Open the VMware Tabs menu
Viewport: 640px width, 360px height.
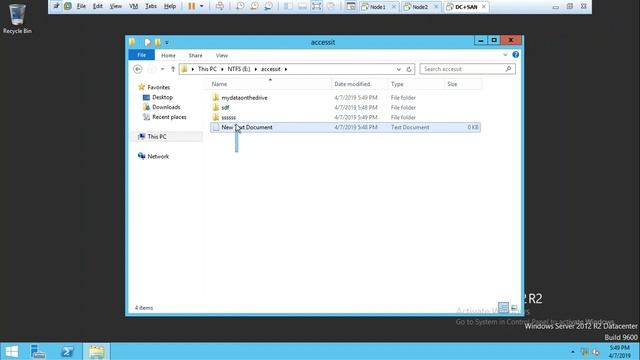[151, 6]
